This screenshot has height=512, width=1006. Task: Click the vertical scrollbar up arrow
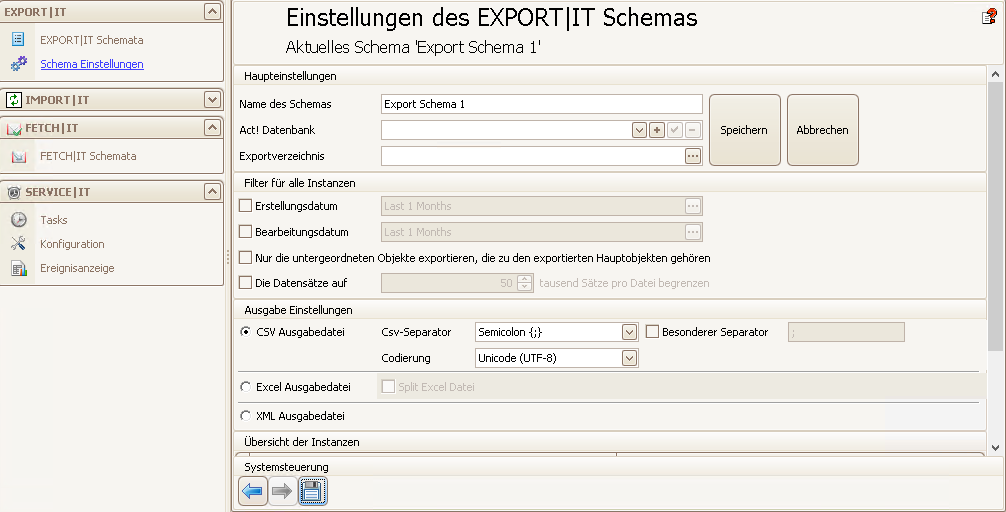(996, 74)
